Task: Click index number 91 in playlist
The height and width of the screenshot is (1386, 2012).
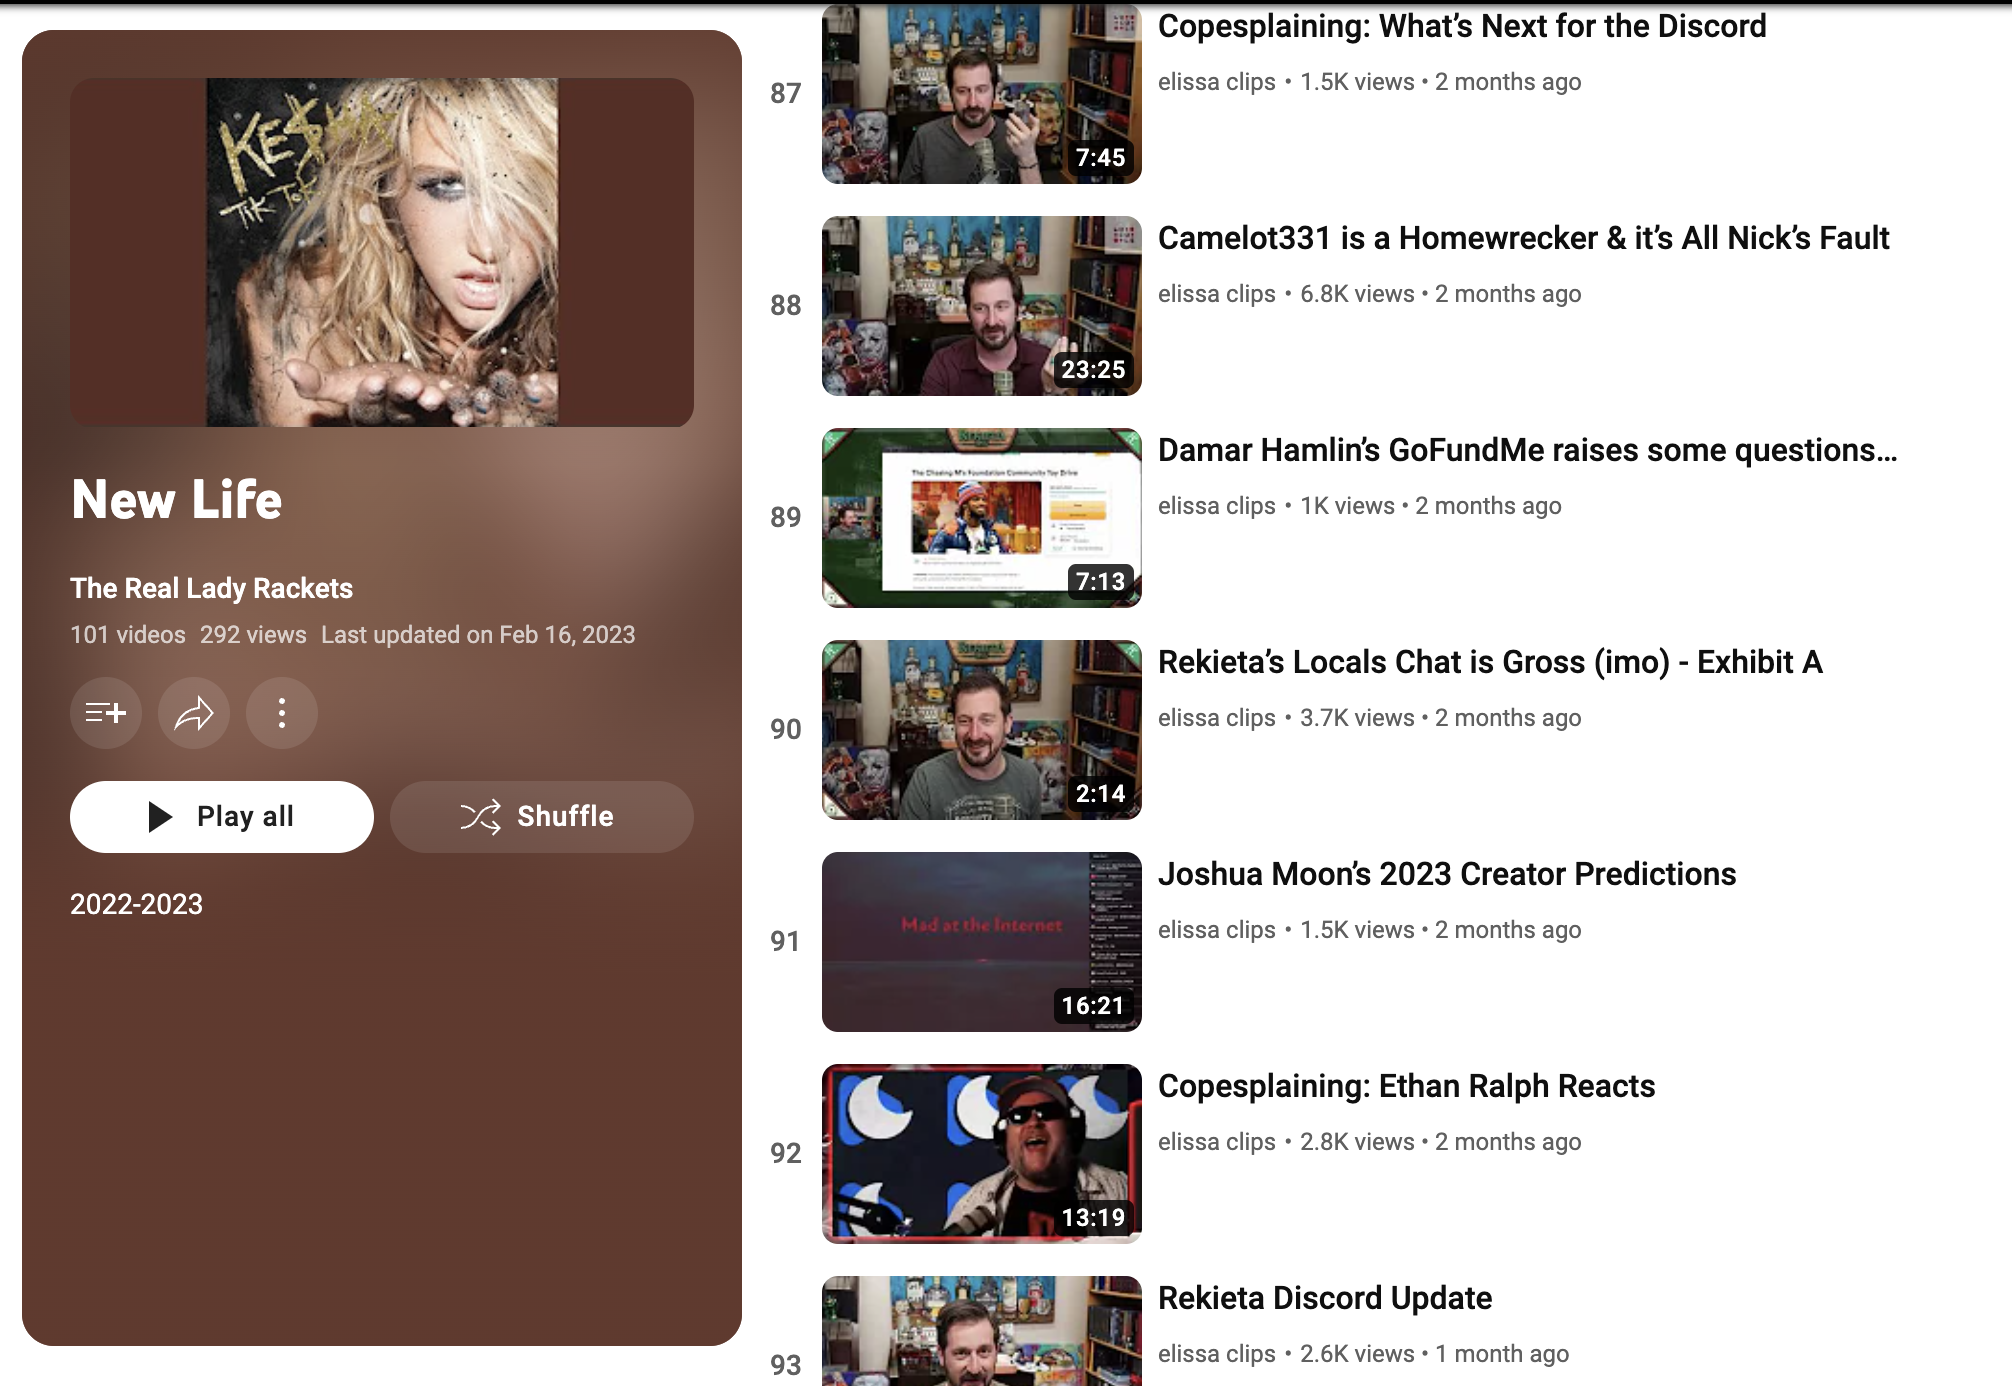Action: tap(786, 942)
